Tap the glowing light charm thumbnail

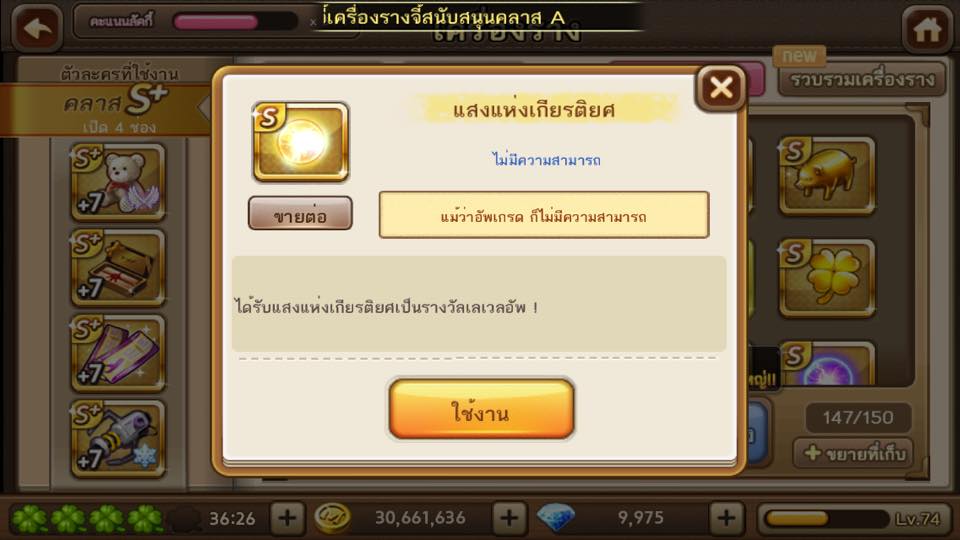pyautogui.click(x=301, y=142)
